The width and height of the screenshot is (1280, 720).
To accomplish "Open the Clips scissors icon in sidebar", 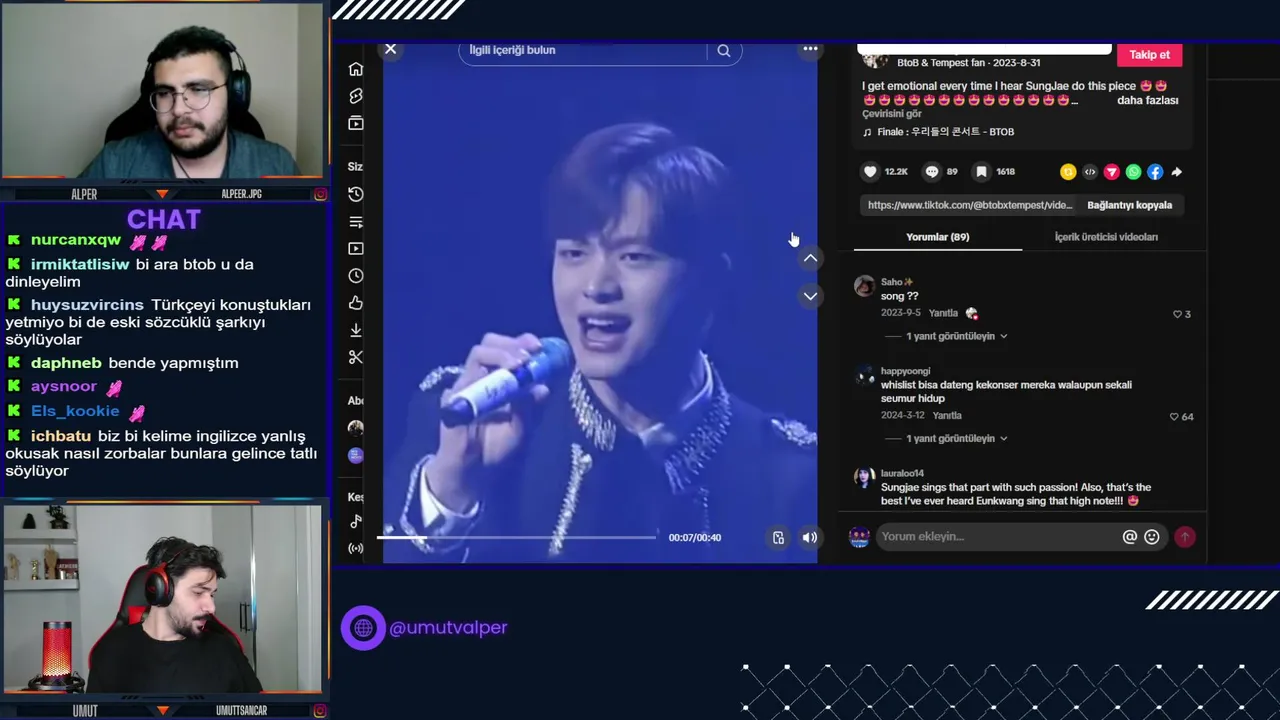I will click(356, 357).
